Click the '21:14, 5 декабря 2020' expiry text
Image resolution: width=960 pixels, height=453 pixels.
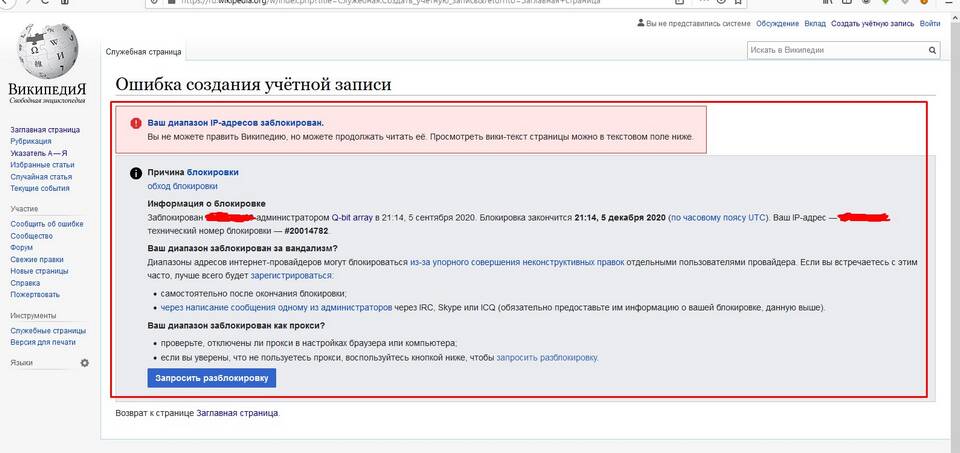(x=620, y=218)
